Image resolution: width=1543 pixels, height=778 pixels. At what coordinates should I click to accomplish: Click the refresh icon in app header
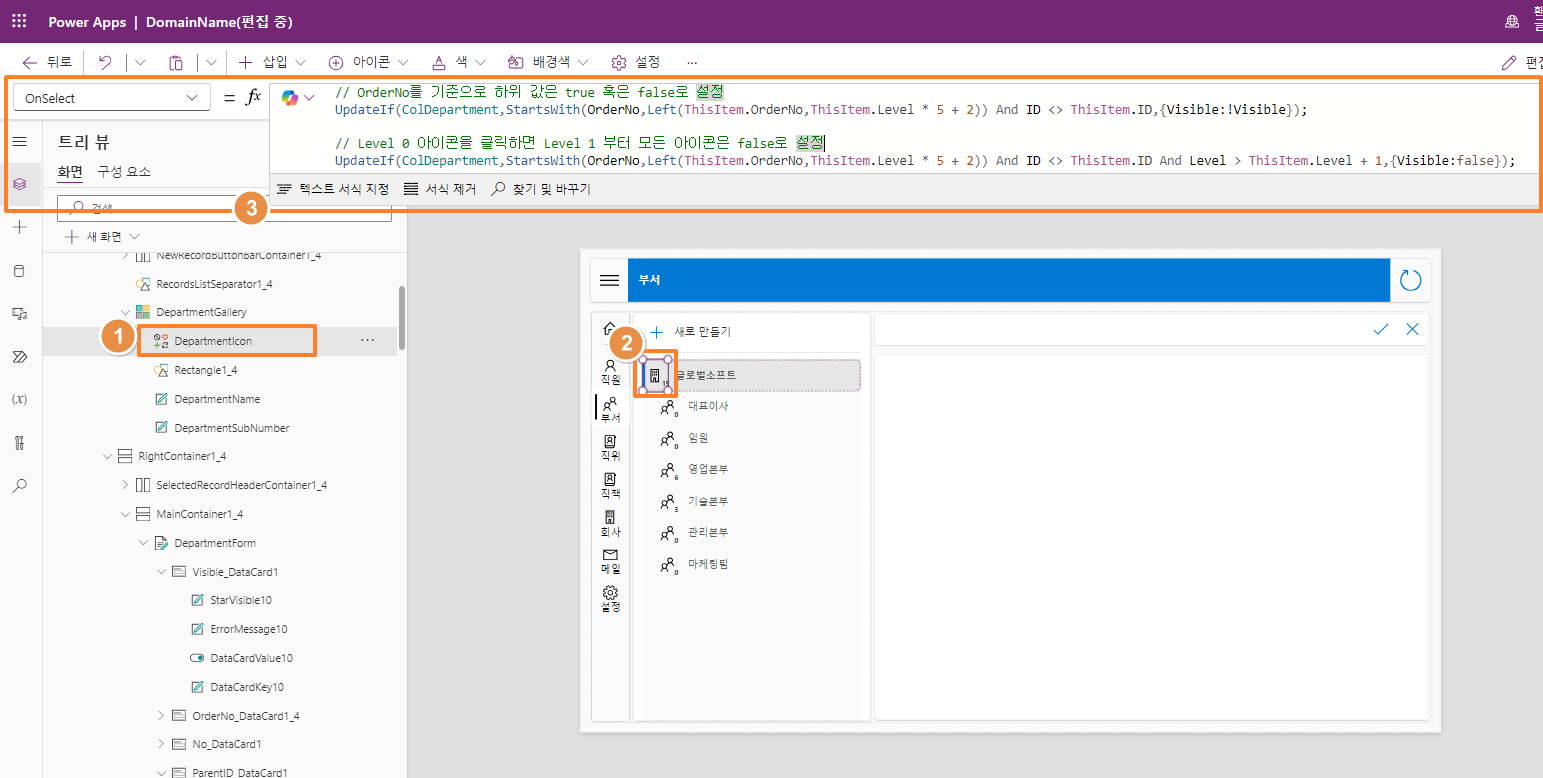point(1411,280)
